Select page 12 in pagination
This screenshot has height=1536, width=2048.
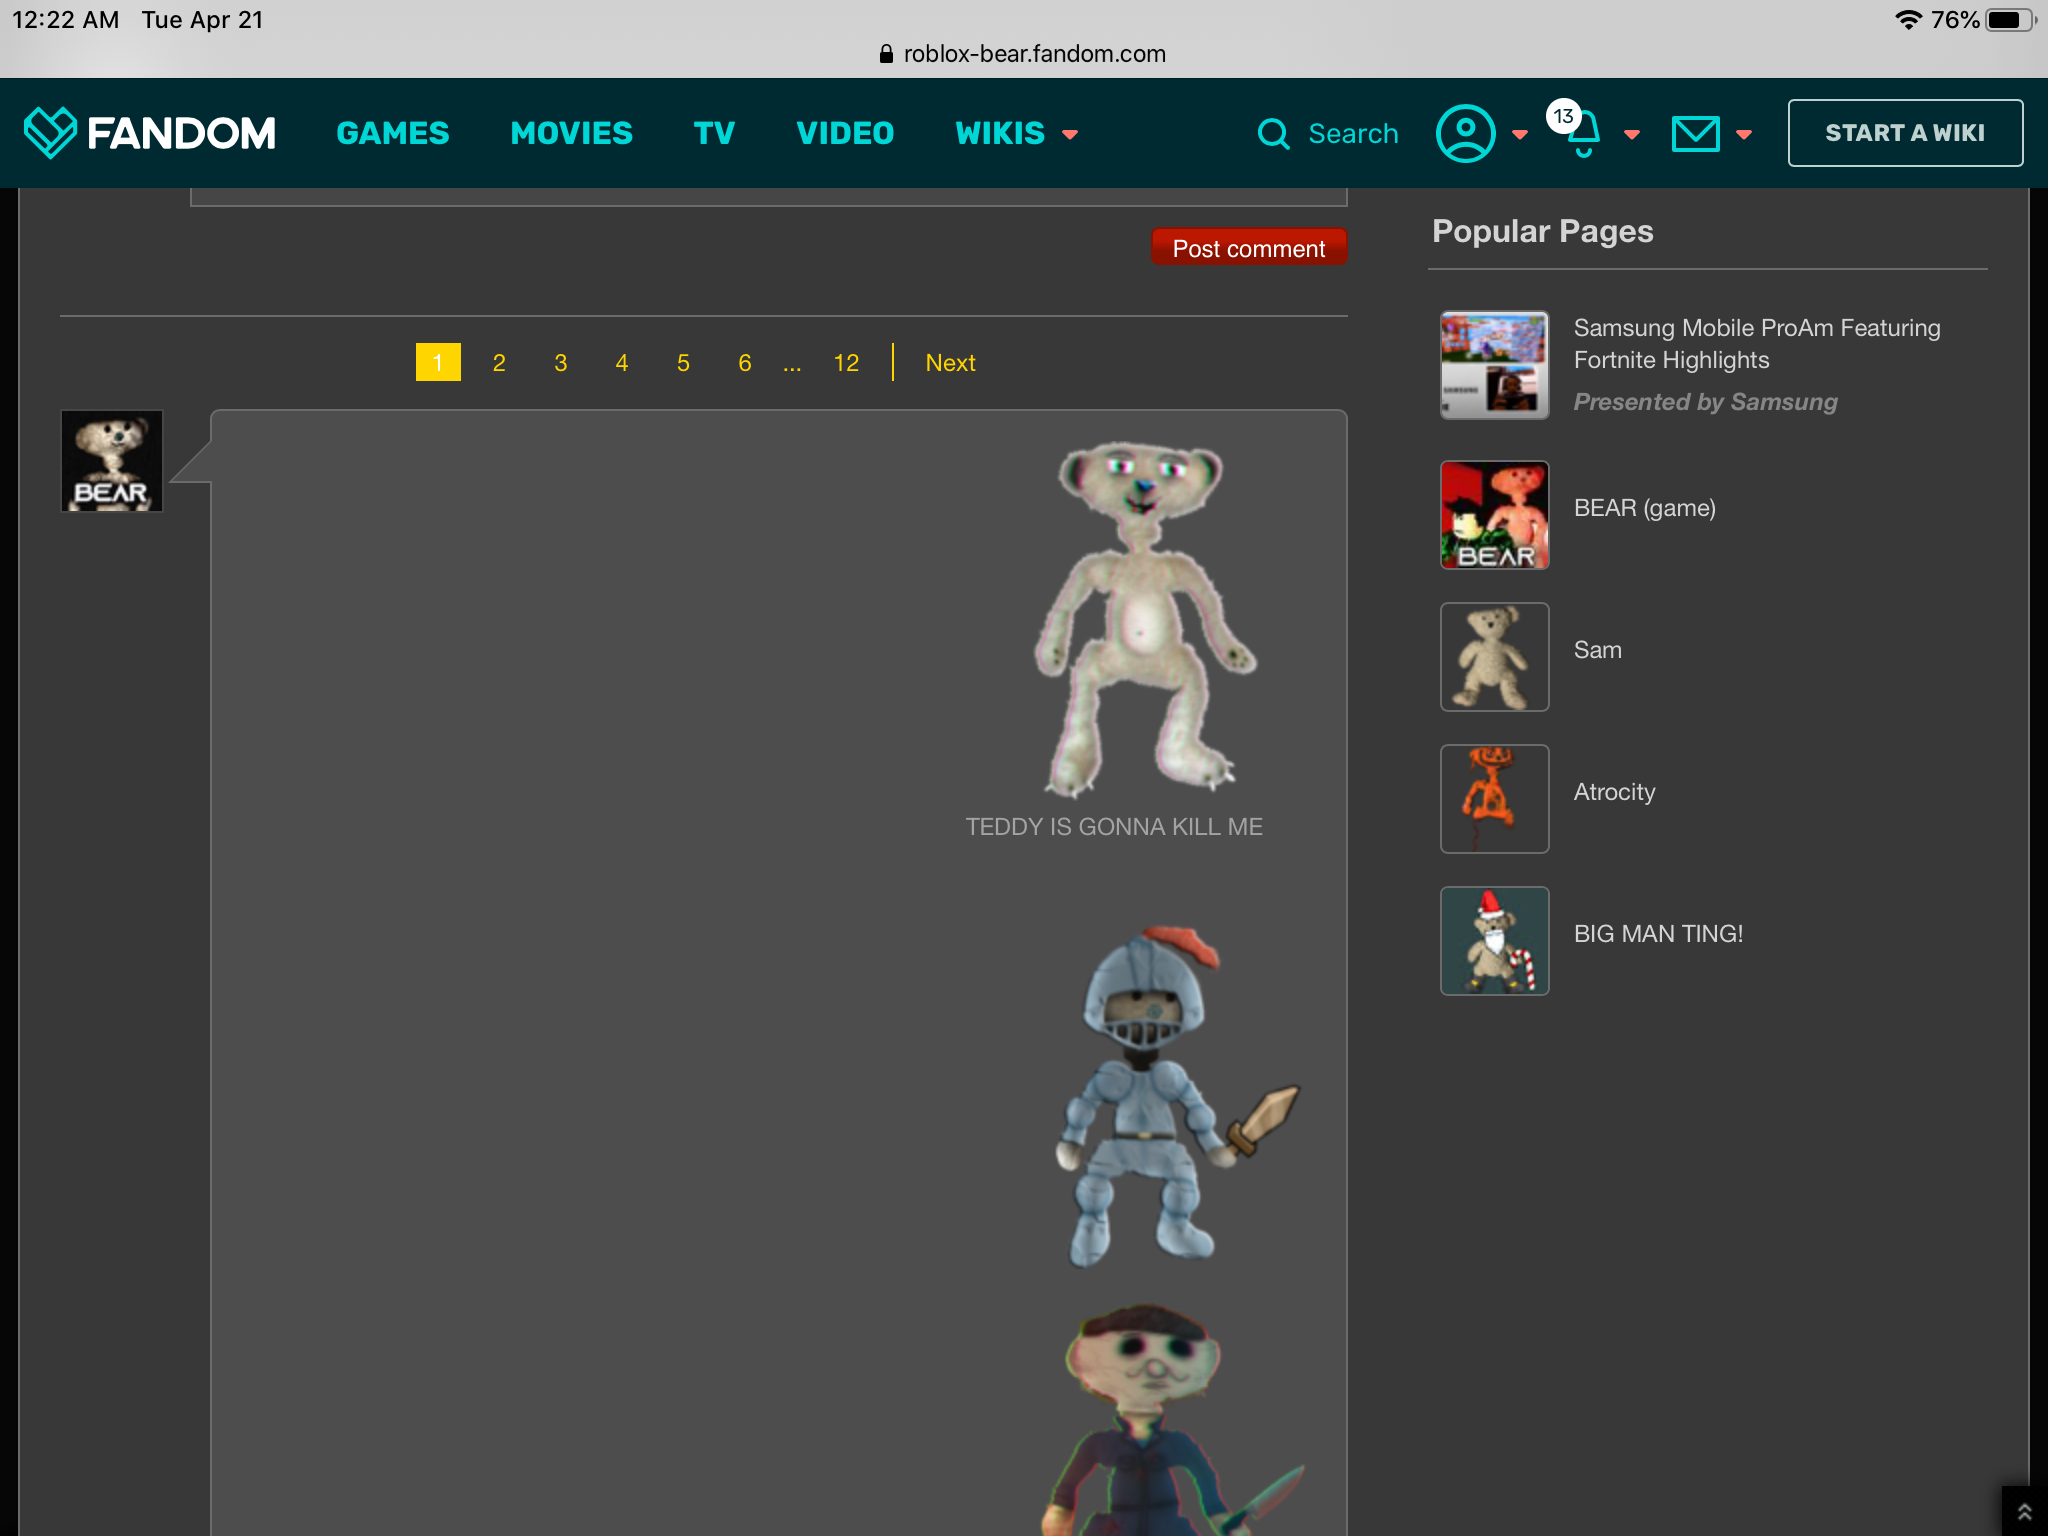coord(845,361)
